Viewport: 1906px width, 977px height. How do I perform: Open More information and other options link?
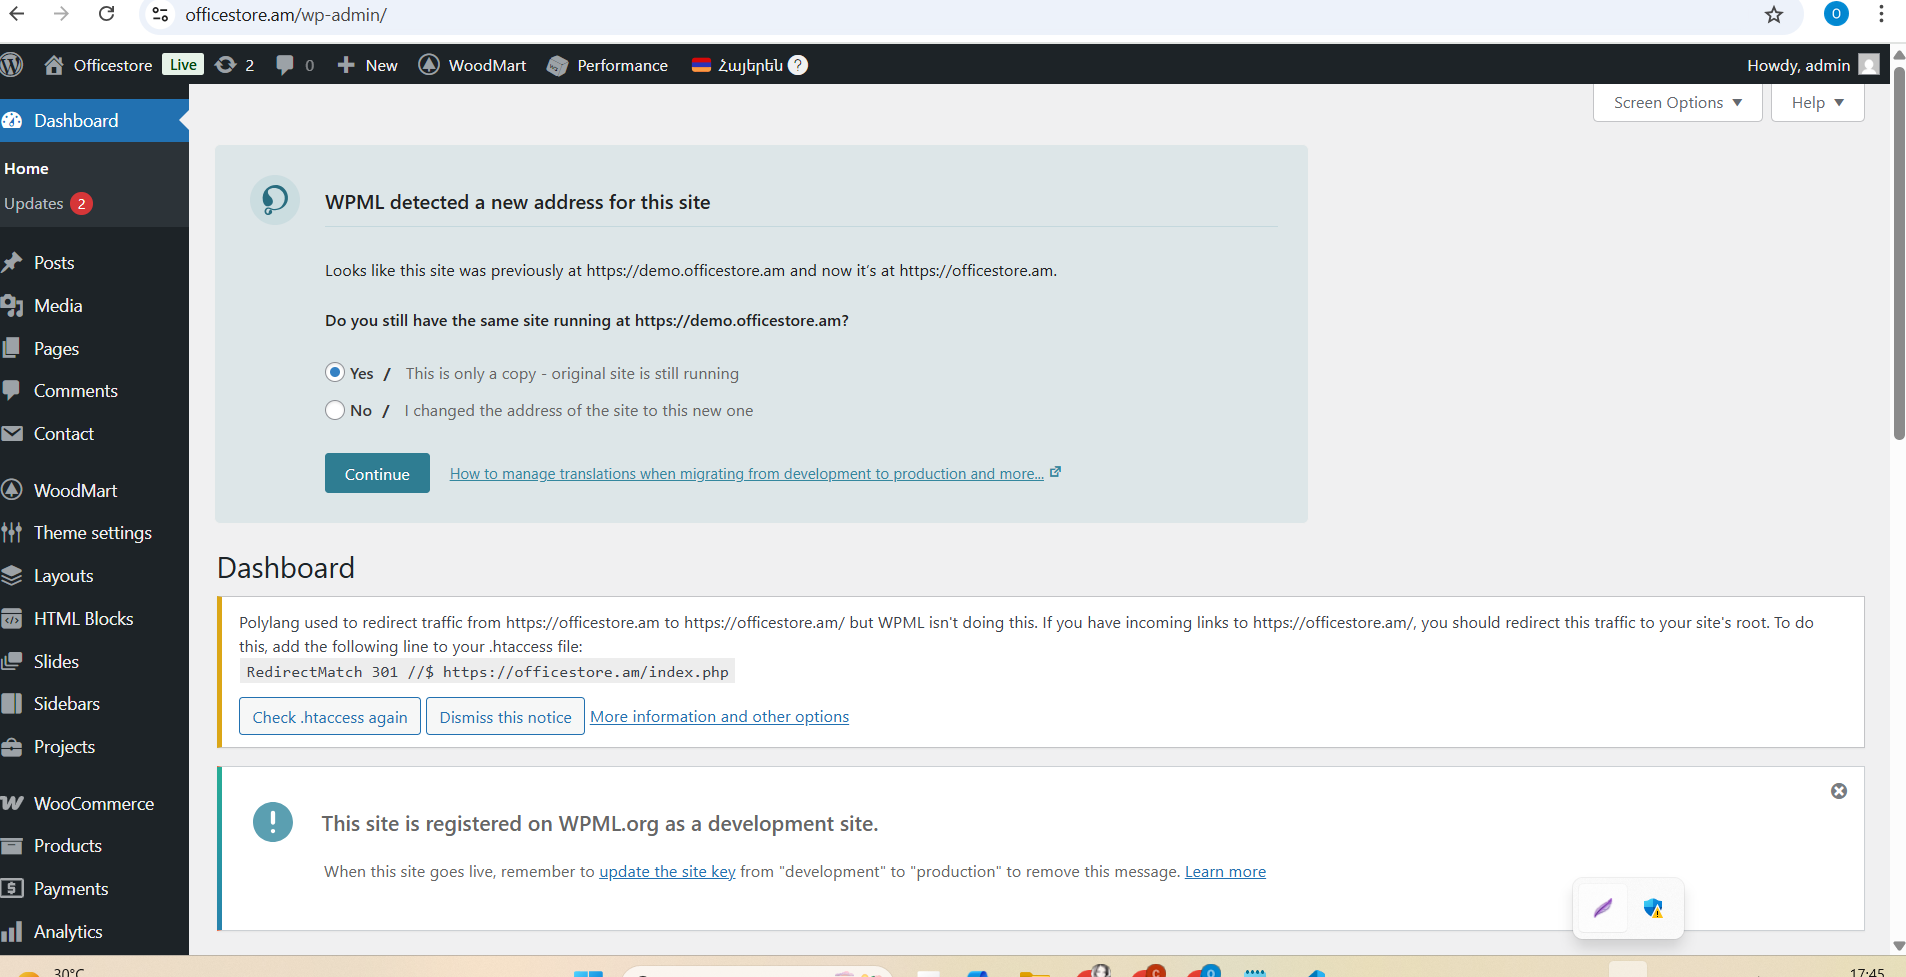point(719,716)
